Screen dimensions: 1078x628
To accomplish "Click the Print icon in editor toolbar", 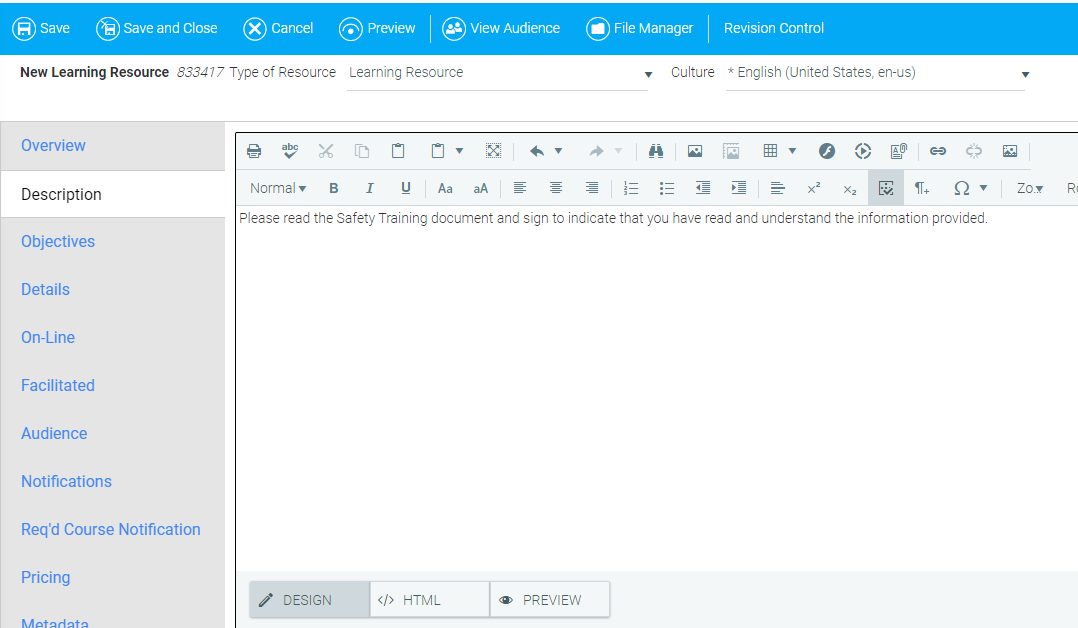I will pos(254,151).
